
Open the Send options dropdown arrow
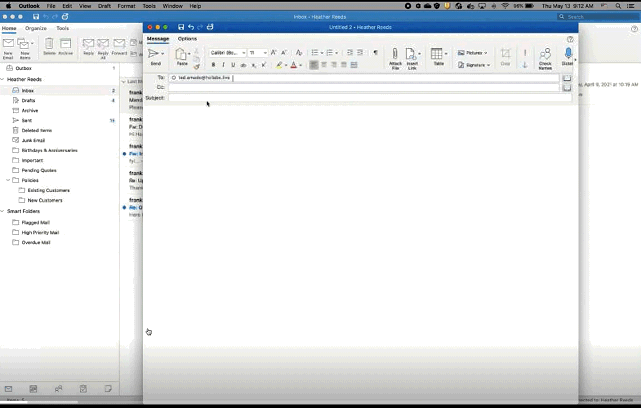[x=162, y=54]
